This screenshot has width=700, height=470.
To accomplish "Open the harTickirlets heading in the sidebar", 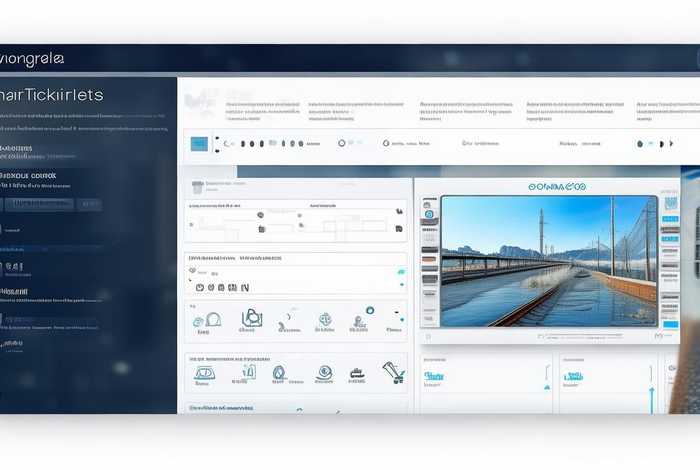I will click(x=52, y=94).
